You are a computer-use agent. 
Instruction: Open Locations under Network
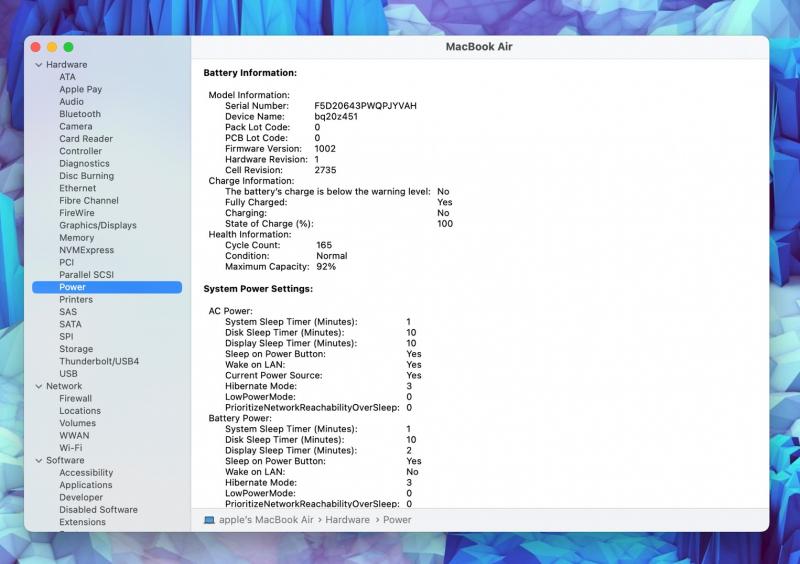80,411
